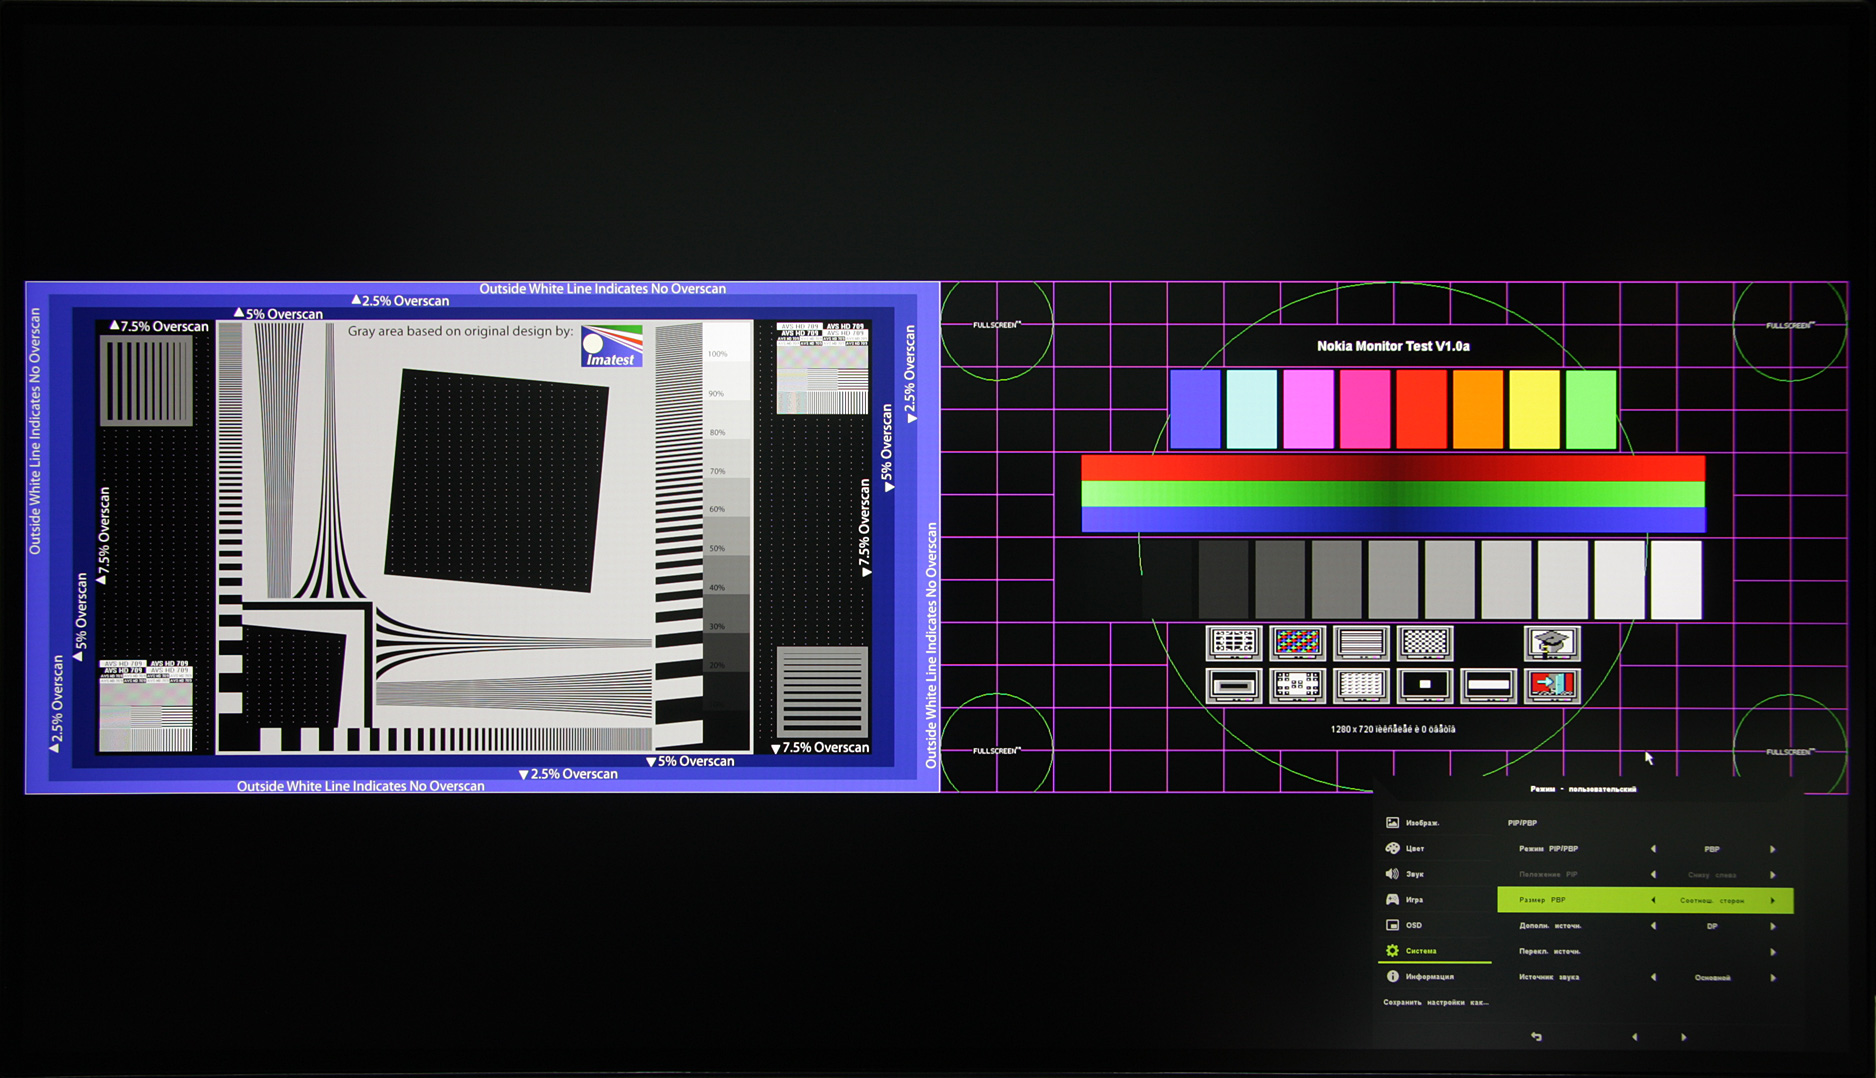Click the green square color swatch
The image size is (1876, 1078).
1591,409
